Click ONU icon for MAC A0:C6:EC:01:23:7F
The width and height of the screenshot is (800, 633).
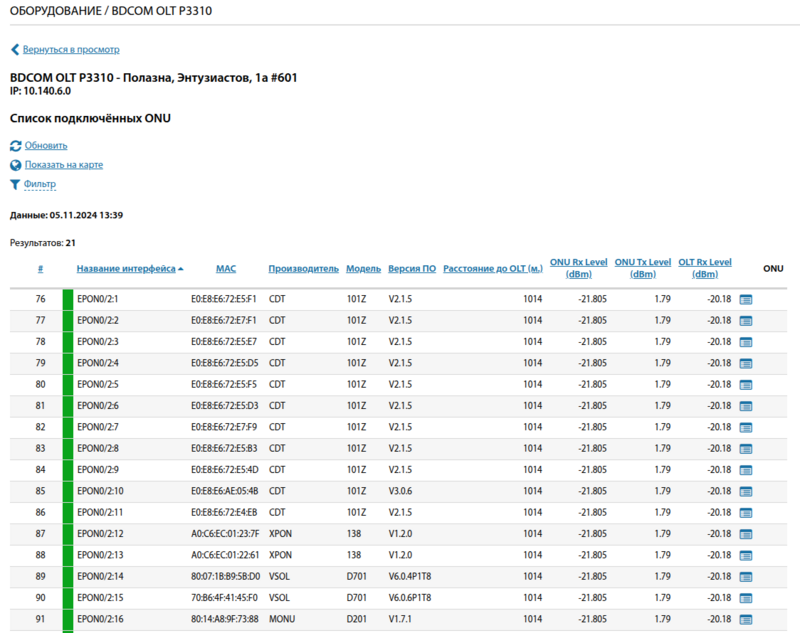pos(745,534)
